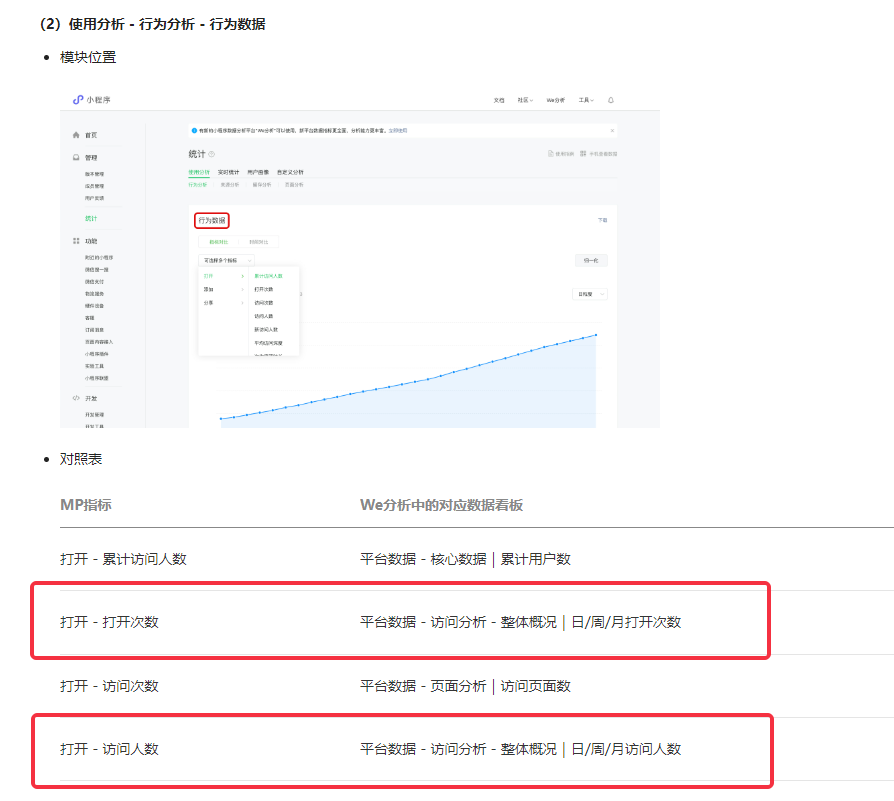This screenshot has height=801, width=894.
Task: Click the QR code icon near page header
Action: click(583, 153)
